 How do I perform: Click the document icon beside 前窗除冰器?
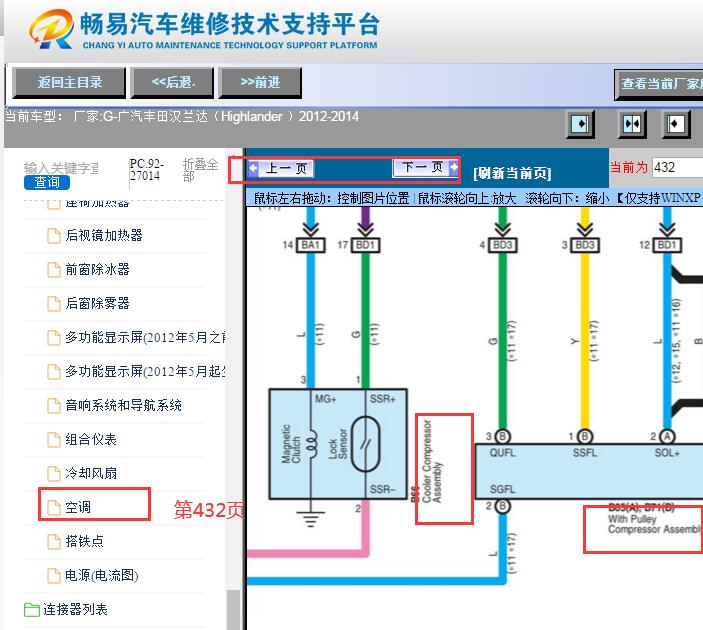click(54, 269)
